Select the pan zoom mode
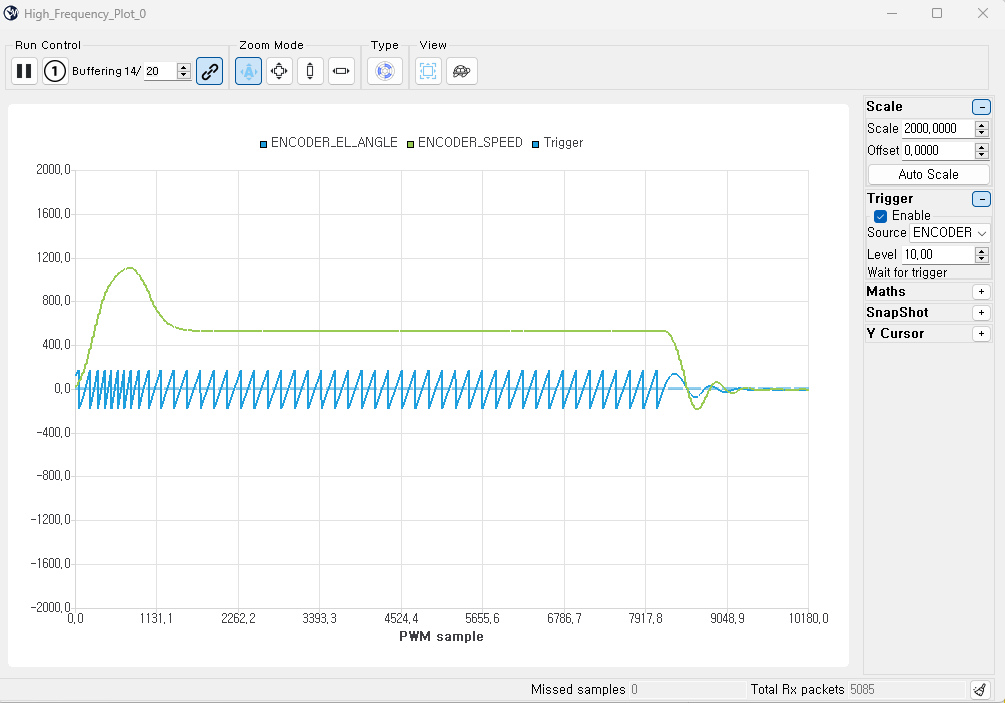 point(279,71)
